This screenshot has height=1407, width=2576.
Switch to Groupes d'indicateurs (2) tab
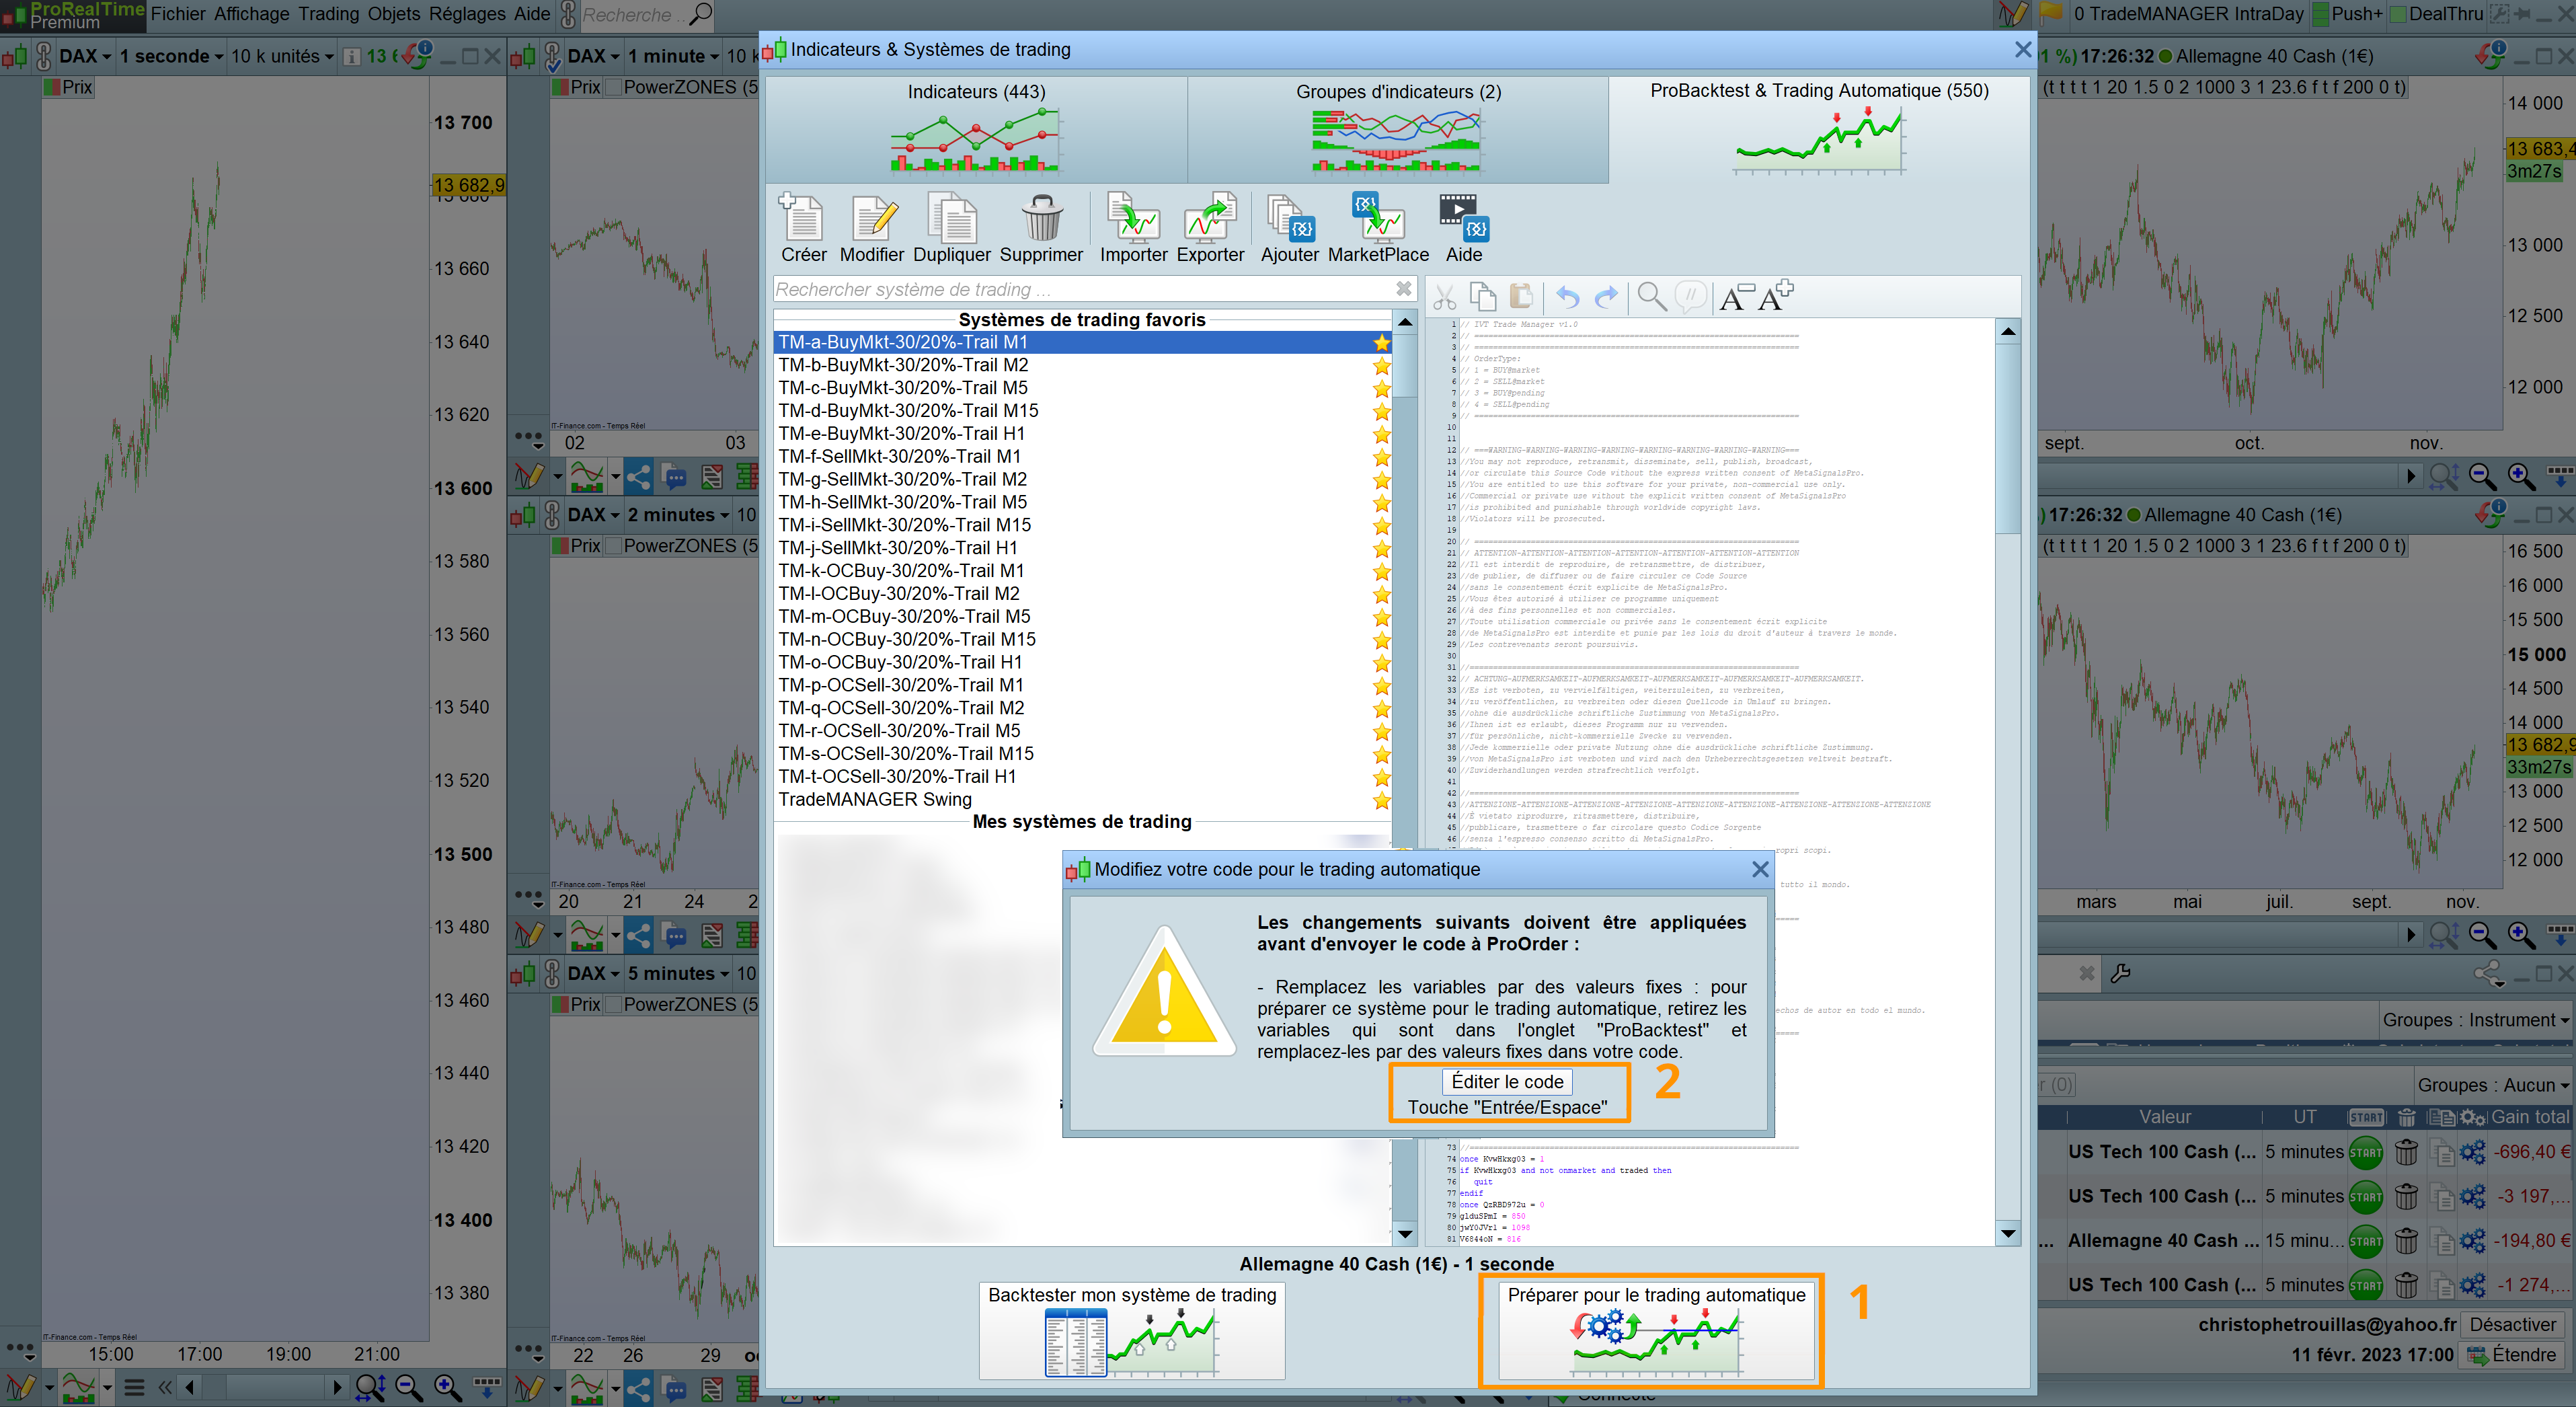click(x=1397, y=130)
